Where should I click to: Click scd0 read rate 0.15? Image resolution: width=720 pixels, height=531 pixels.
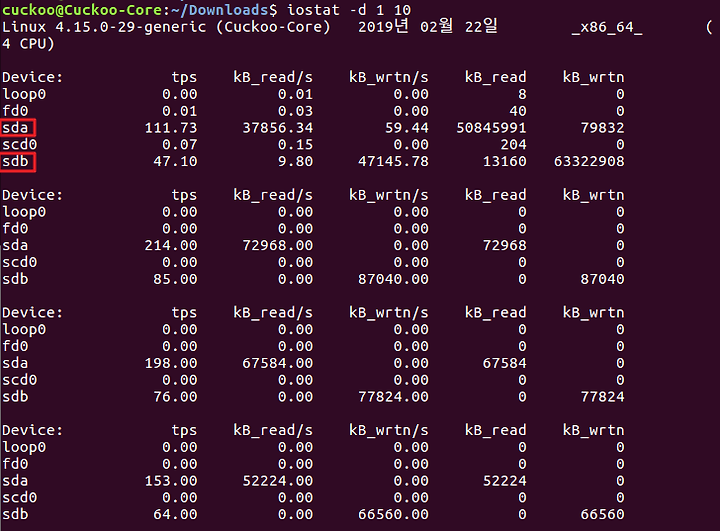click(x=296, y=145)
